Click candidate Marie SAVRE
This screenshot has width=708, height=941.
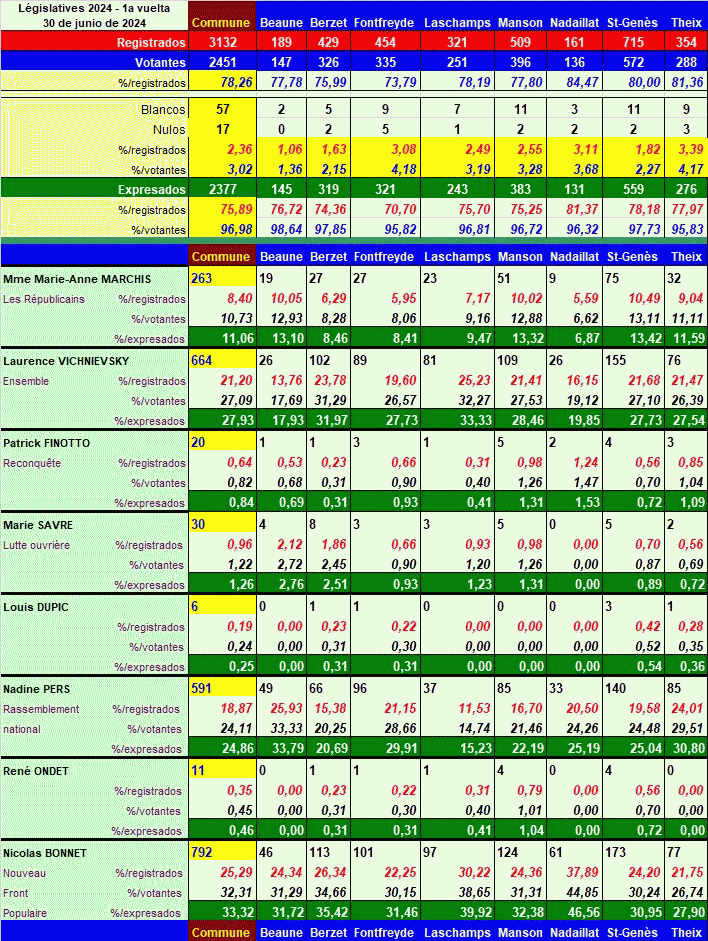tap(38, 525)
